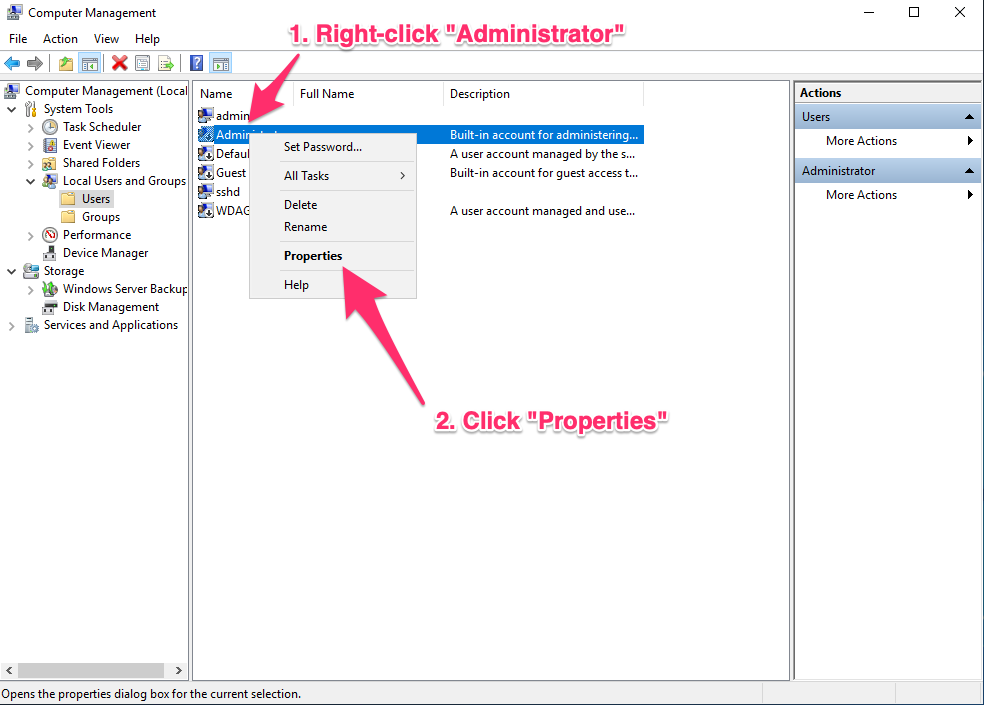Toggle Show/Hide Console Tree toolbar button
The height and width of the screenshot is (705, 984).
90,63
